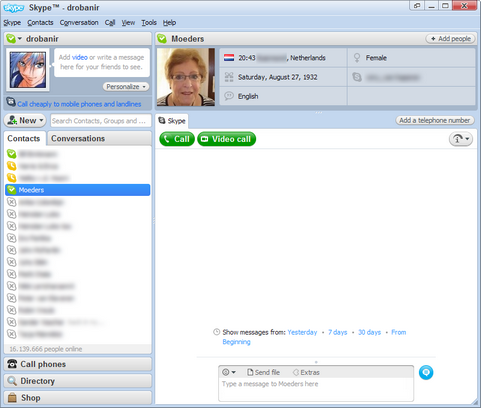Click 'Call cheaply to mobile phones and landlines'

coord(79,104)
